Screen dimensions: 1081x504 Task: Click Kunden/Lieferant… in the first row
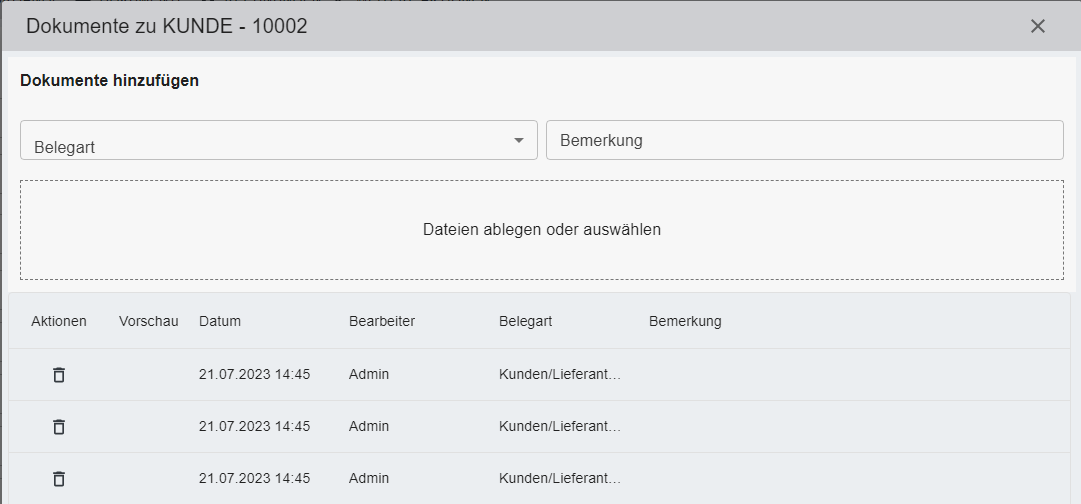[x=560, y=375]
